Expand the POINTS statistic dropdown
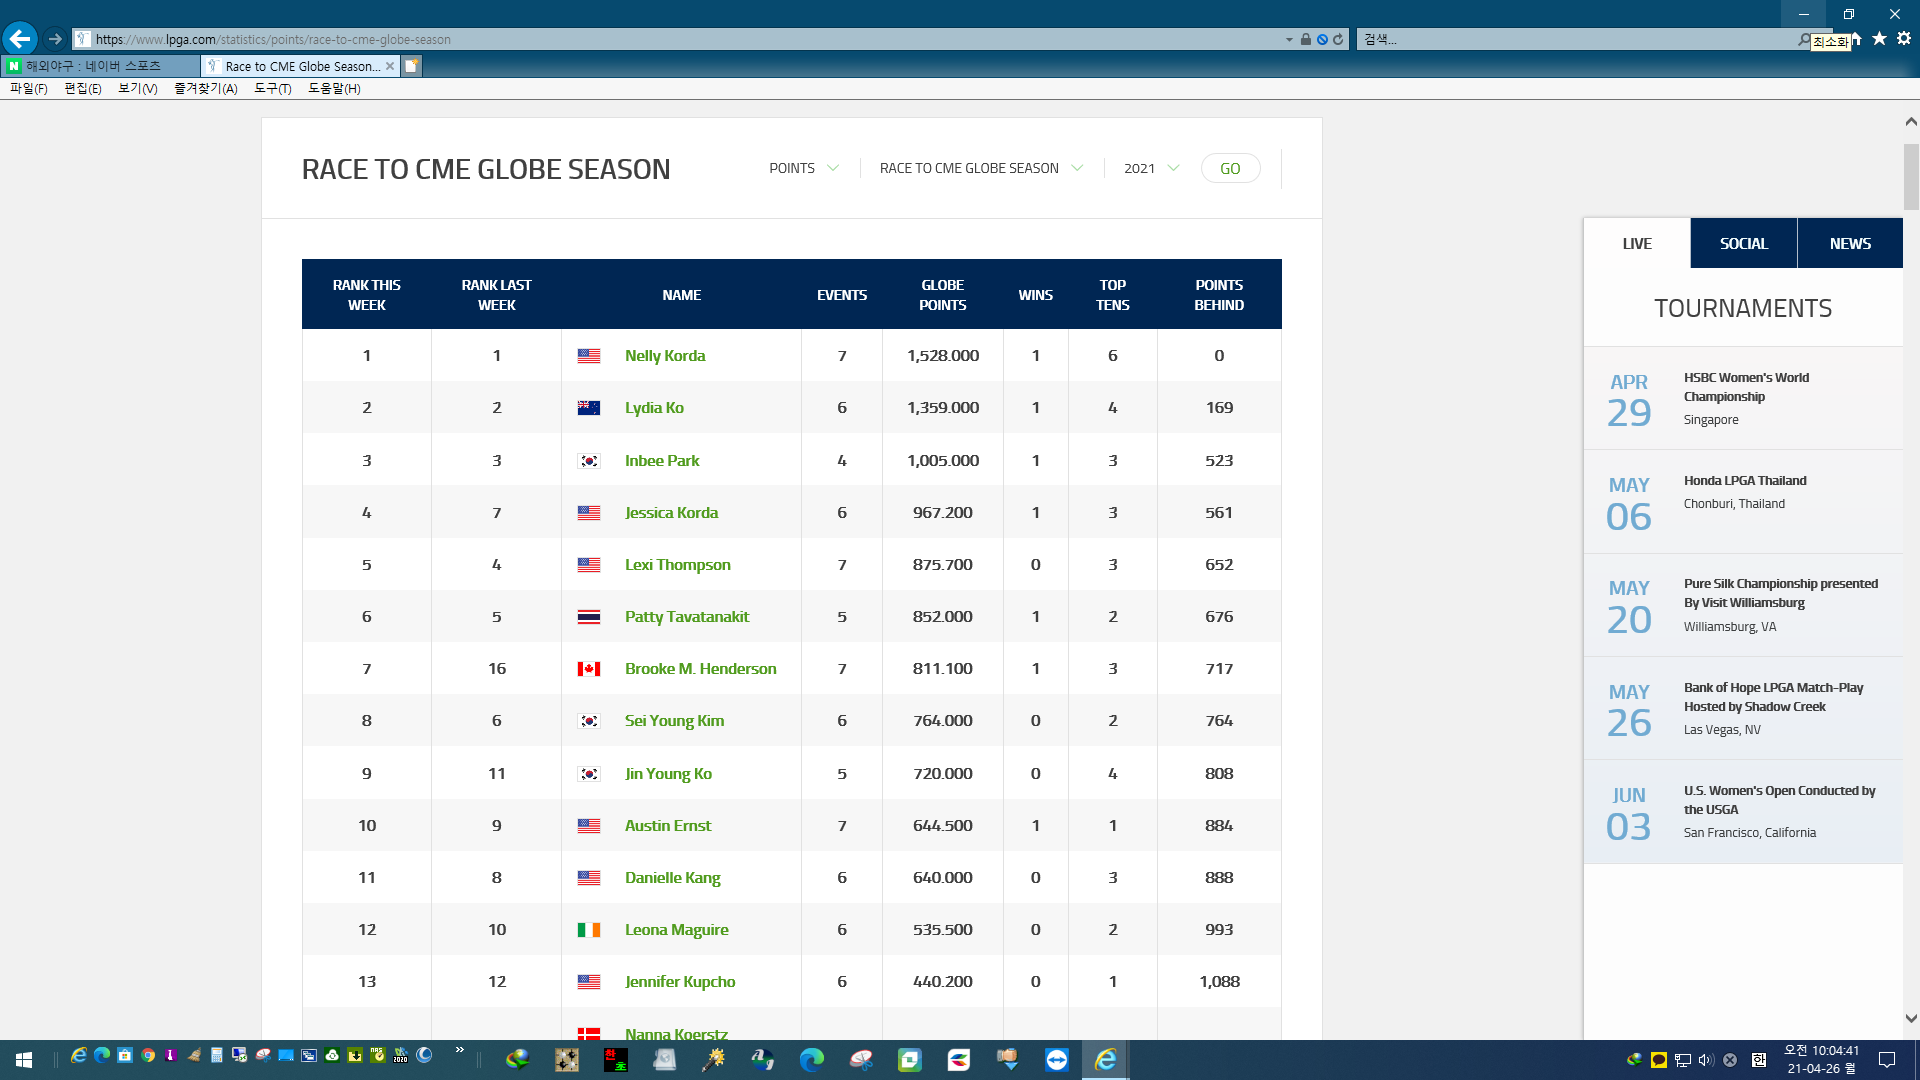This screenshot has height=1080, width=1920. click(x=804, y=168)
